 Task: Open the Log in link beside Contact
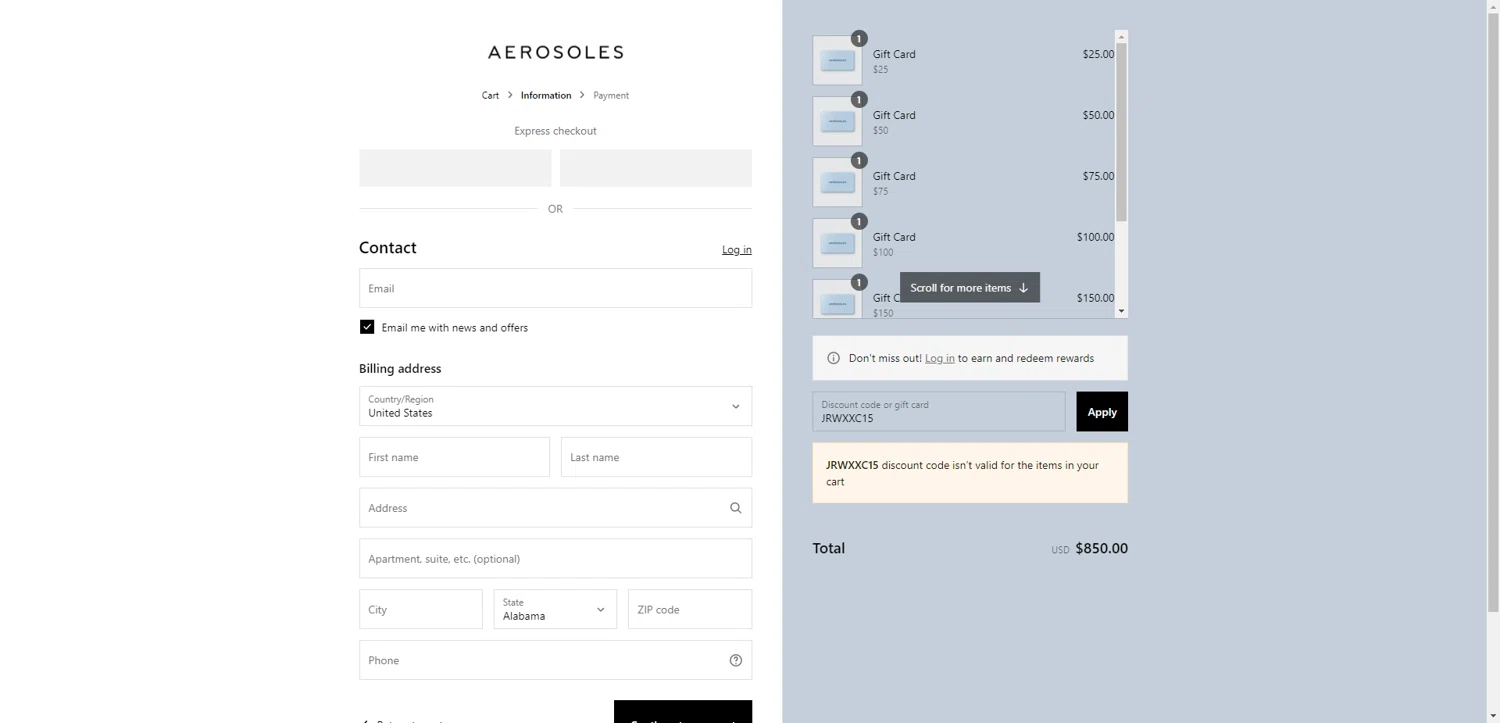coord(737,250)
